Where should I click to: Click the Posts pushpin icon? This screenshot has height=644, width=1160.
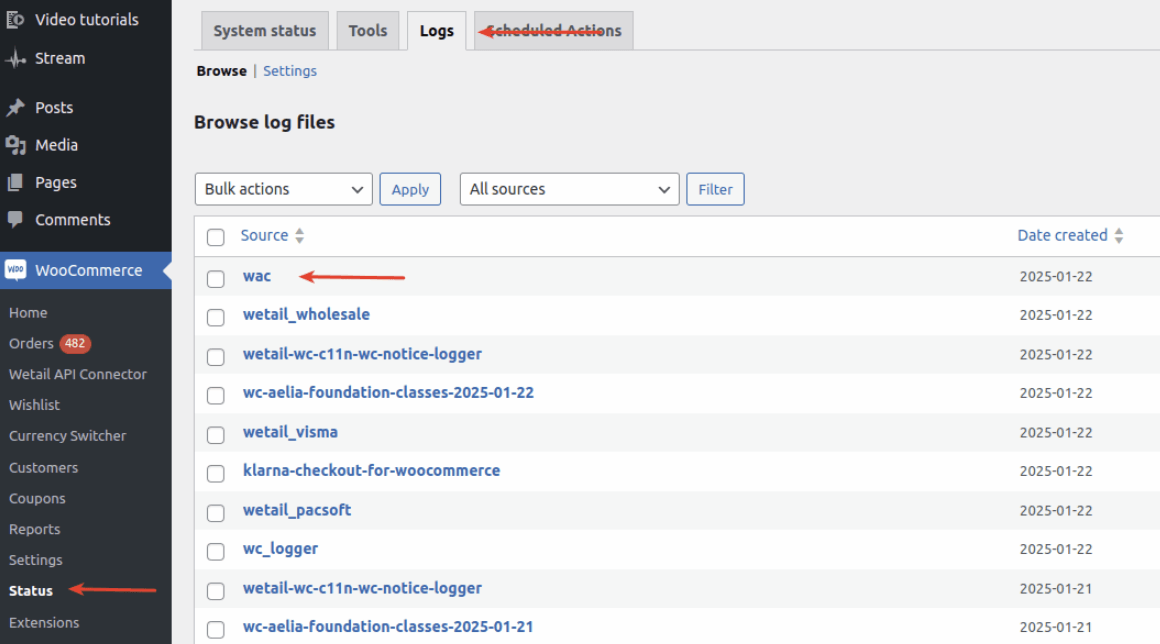point(15,108)
